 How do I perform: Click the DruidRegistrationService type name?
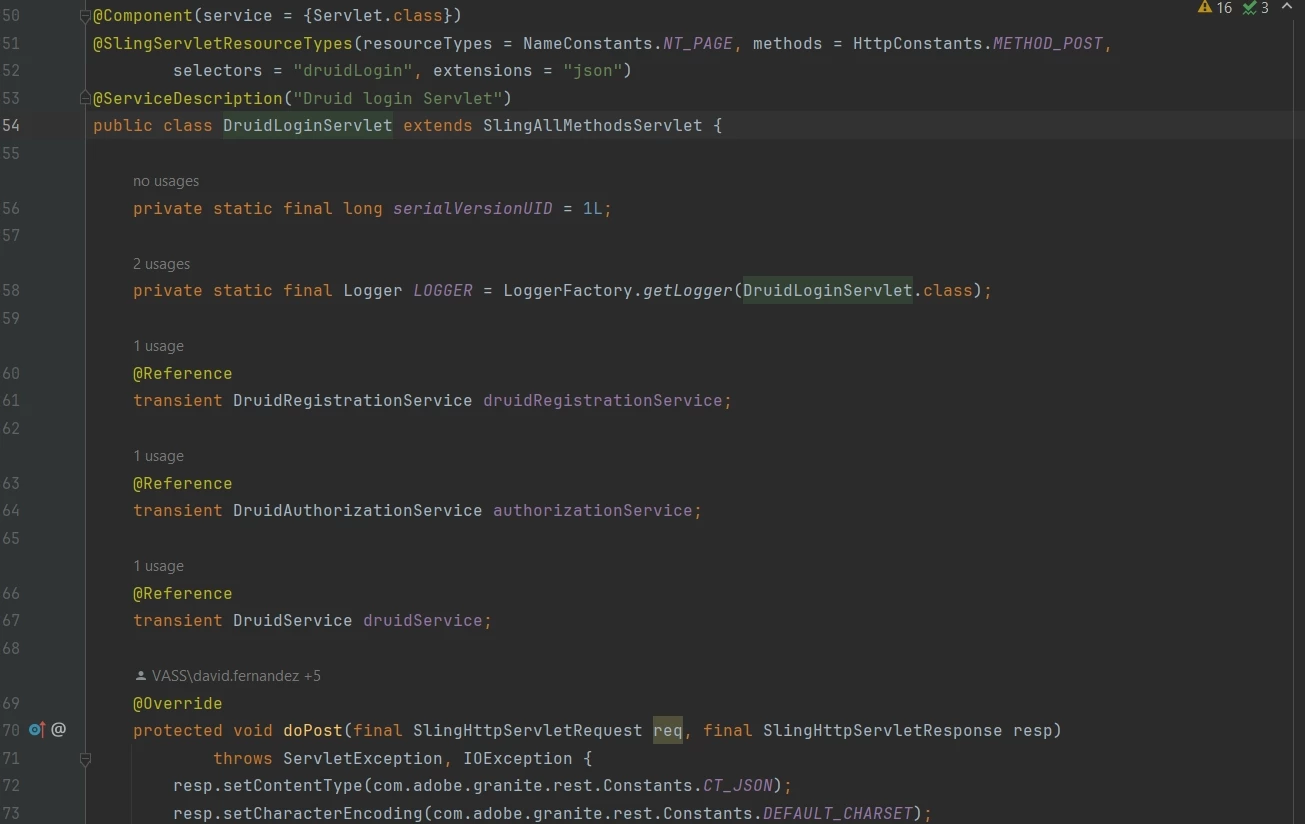pyautogui.click(x=353, y=401)
